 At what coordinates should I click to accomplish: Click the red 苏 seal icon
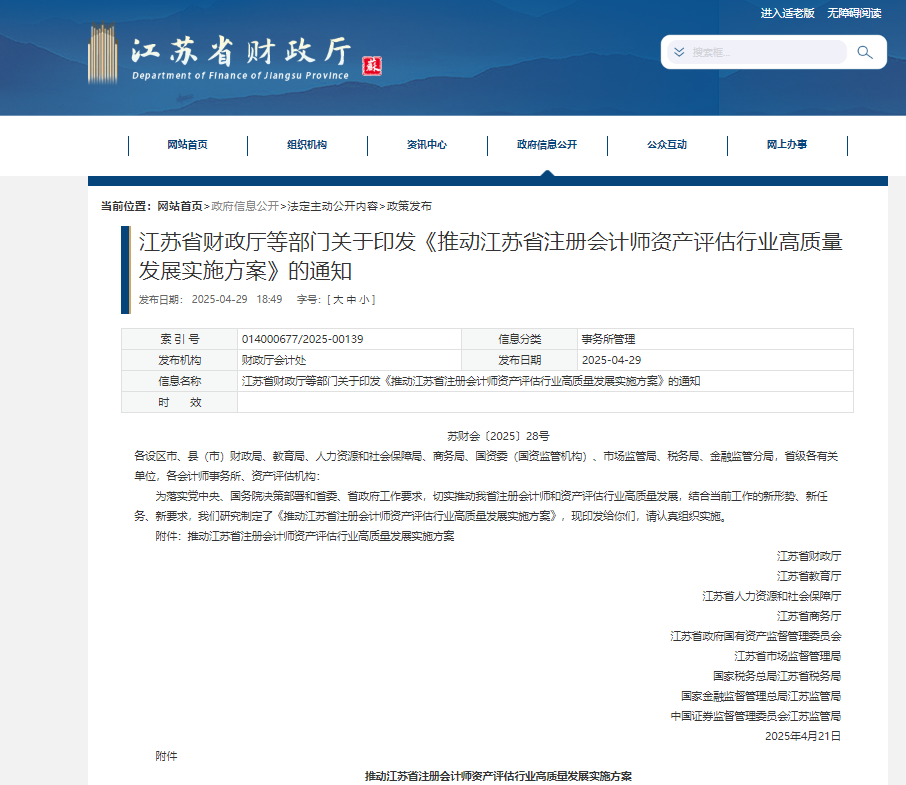coord(372,66)
